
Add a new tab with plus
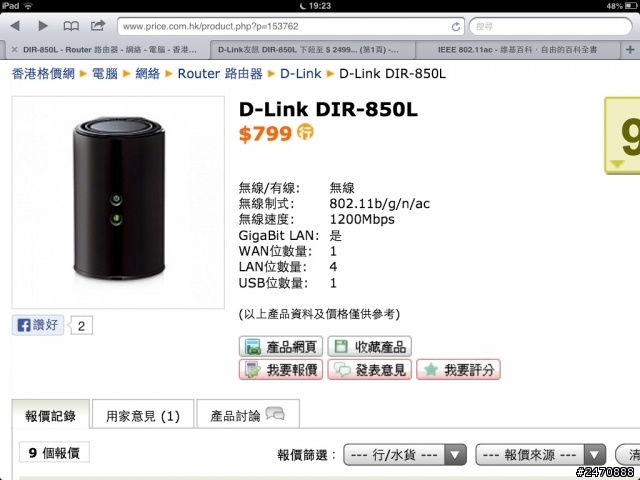[x=630, y=50]
